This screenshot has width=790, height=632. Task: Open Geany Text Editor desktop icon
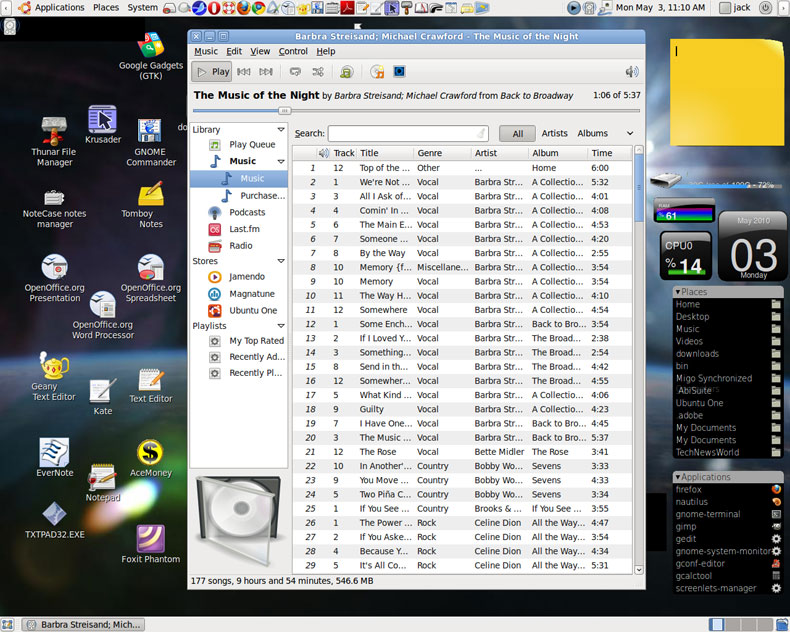[x=53, y=376]
